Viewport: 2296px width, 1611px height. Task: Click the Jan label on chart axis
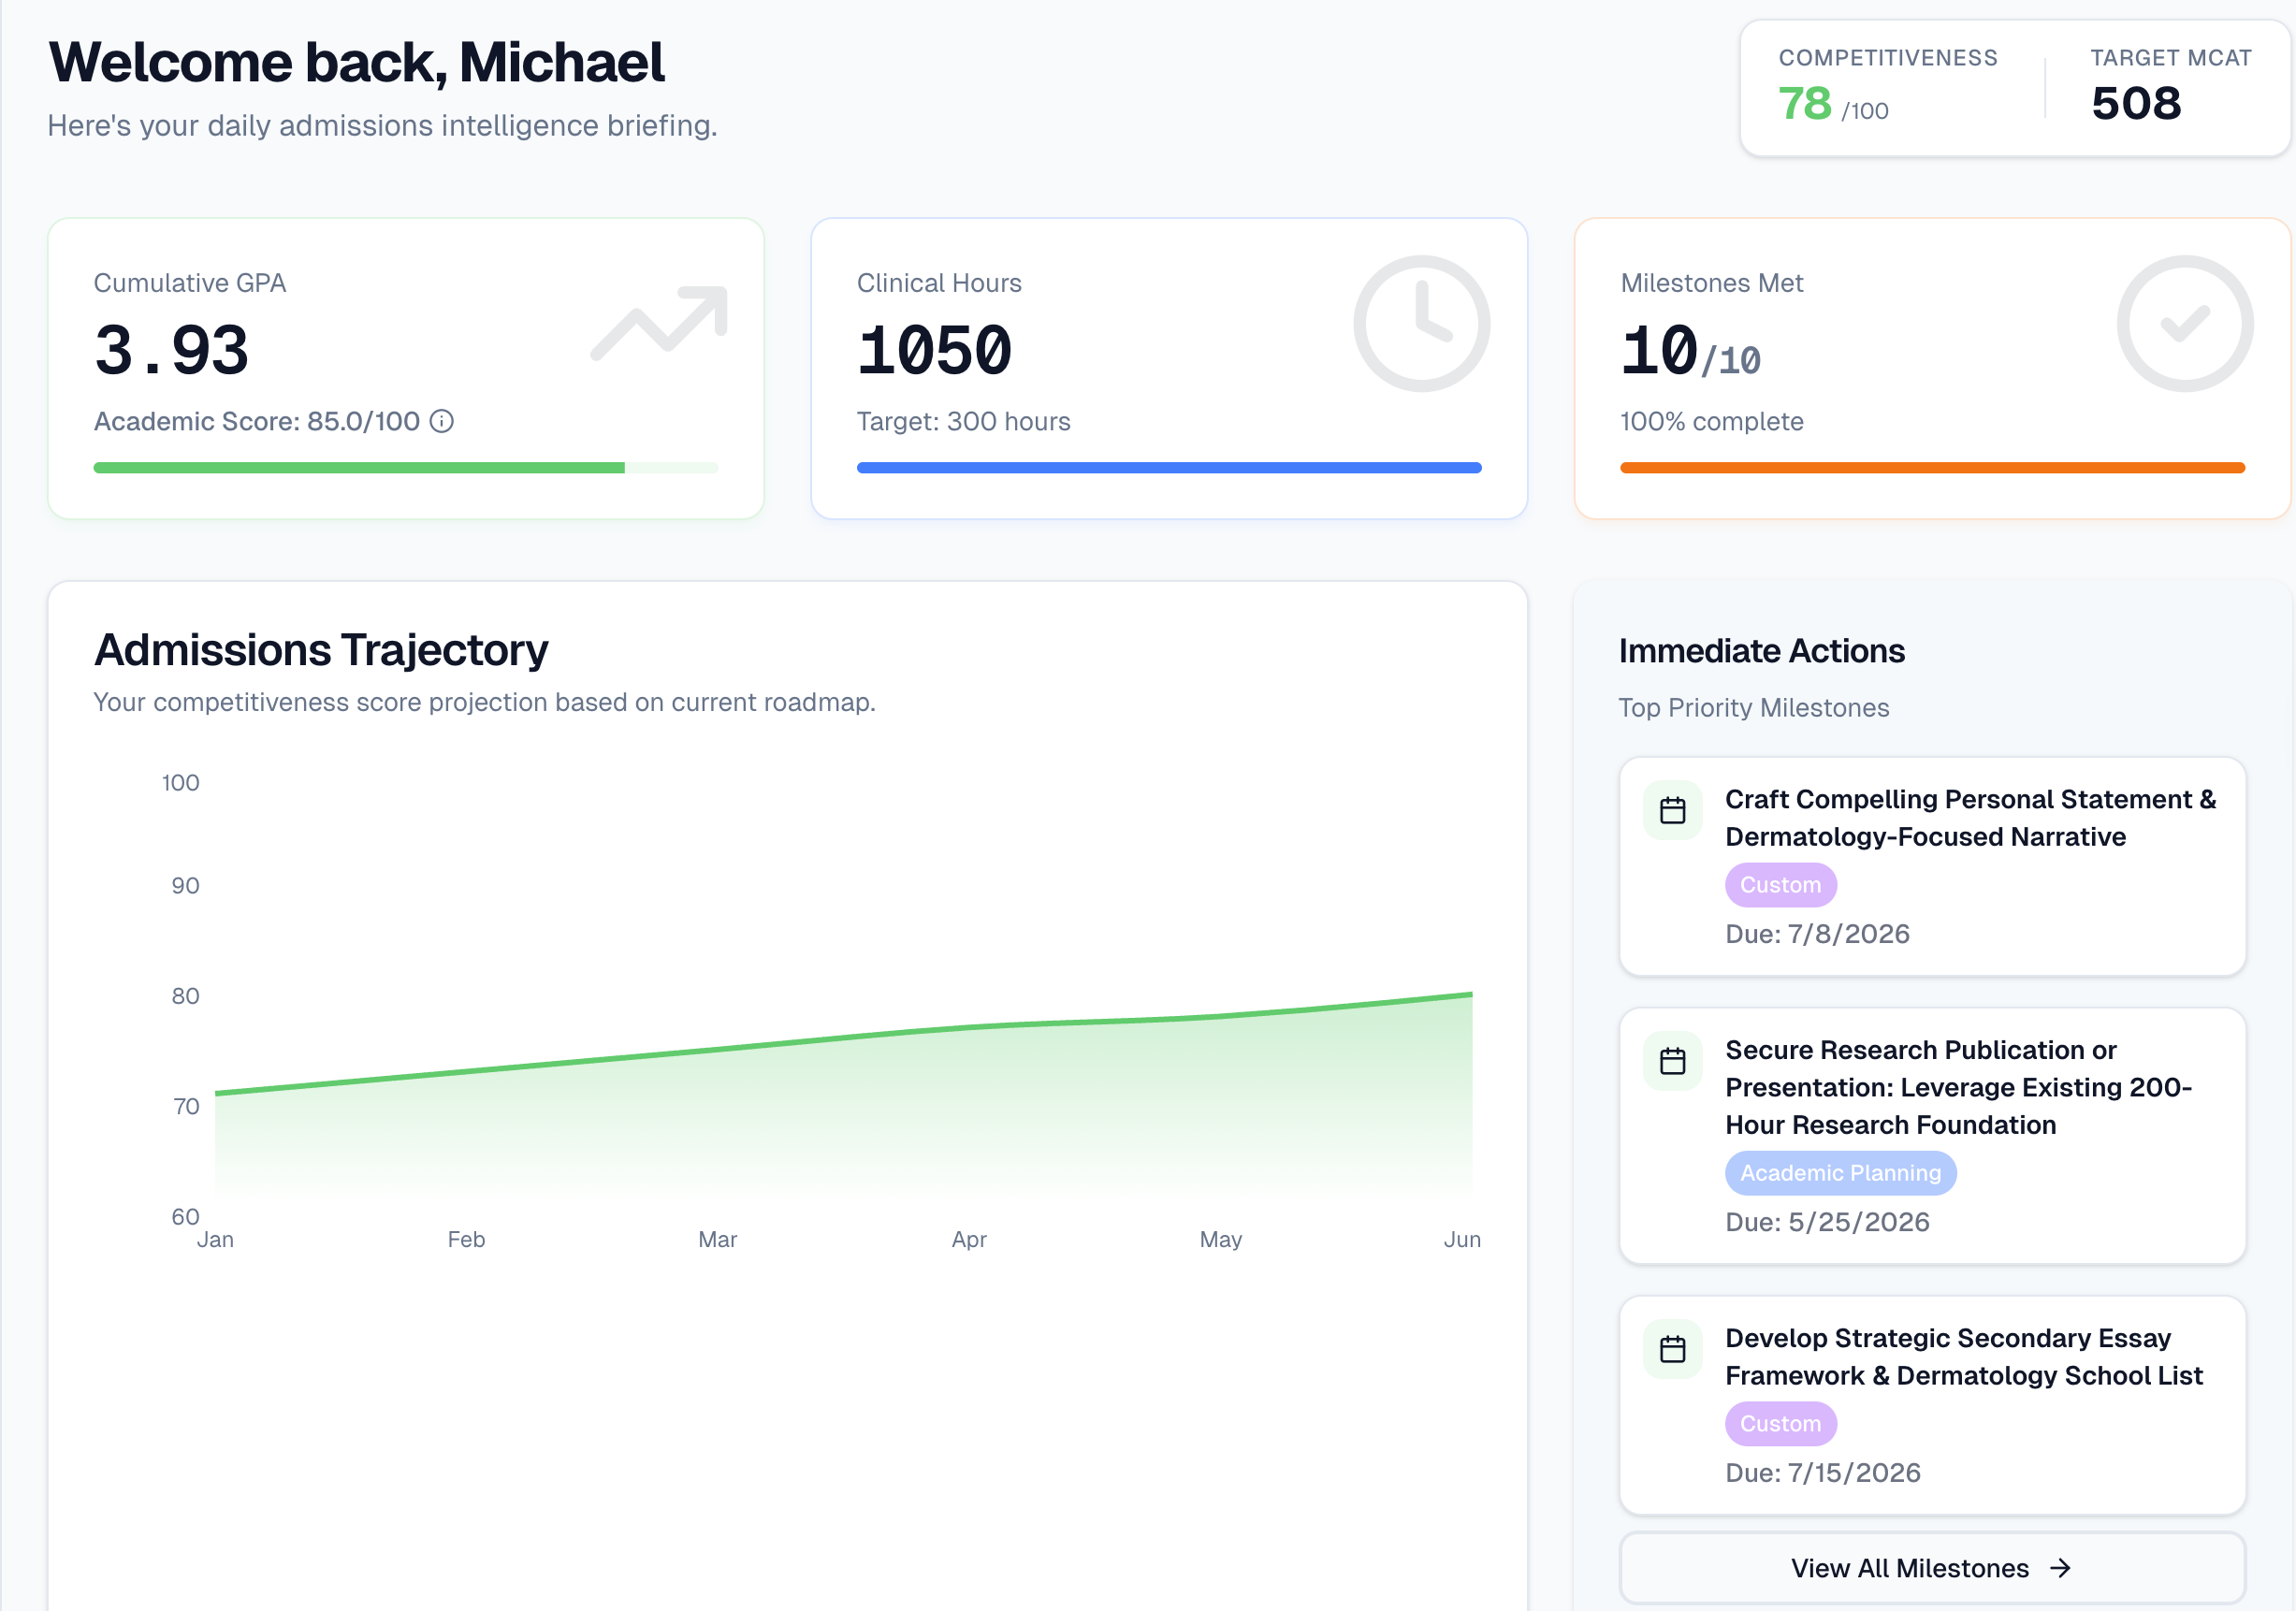(215, 1240)
